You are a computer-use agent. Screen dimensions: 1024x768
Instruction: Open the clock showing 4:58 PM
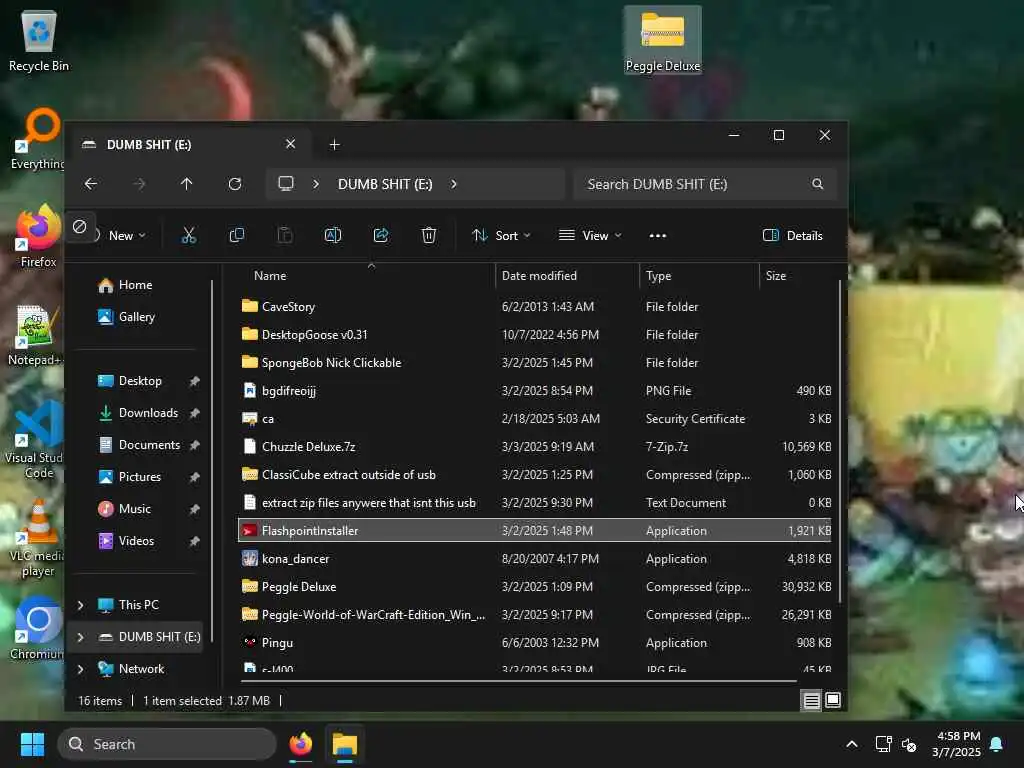pos(956,744)
